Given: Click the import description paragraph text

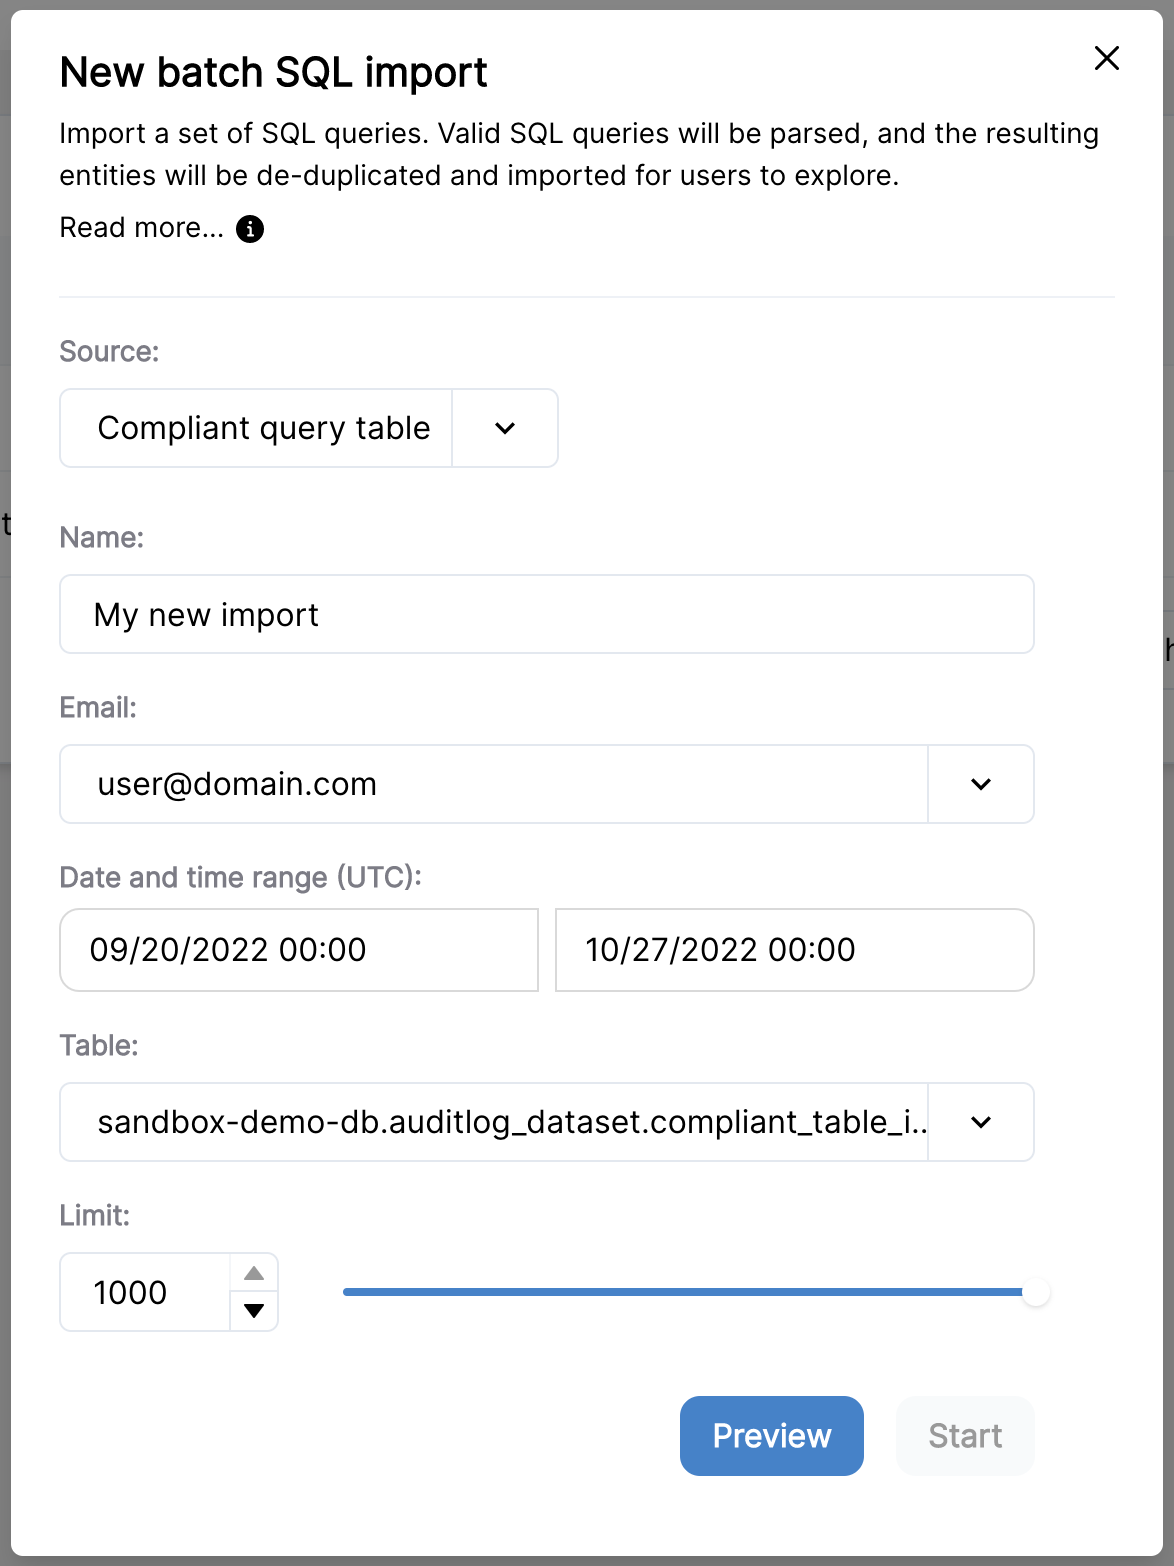Looking at the screenshot, I should (579, 154).
